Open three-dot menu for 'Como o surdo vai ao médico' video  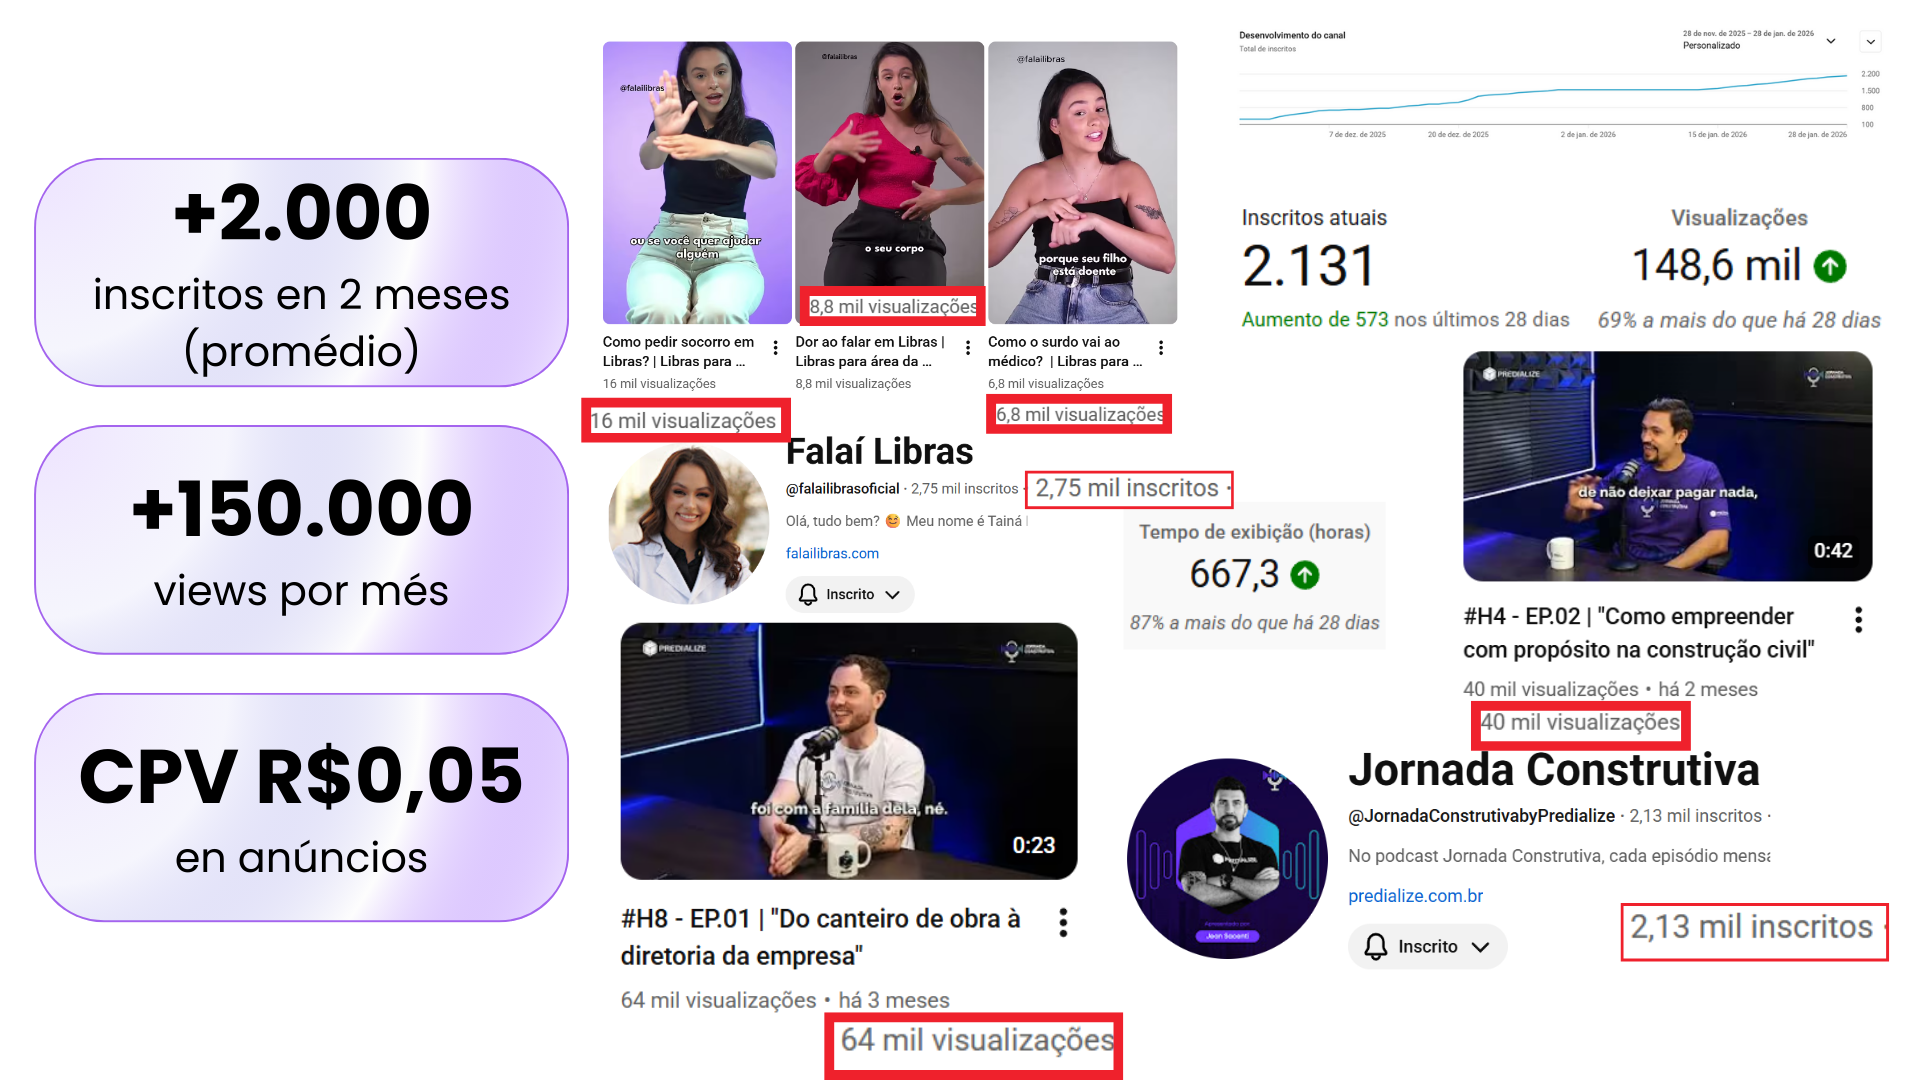[1161, 348]
